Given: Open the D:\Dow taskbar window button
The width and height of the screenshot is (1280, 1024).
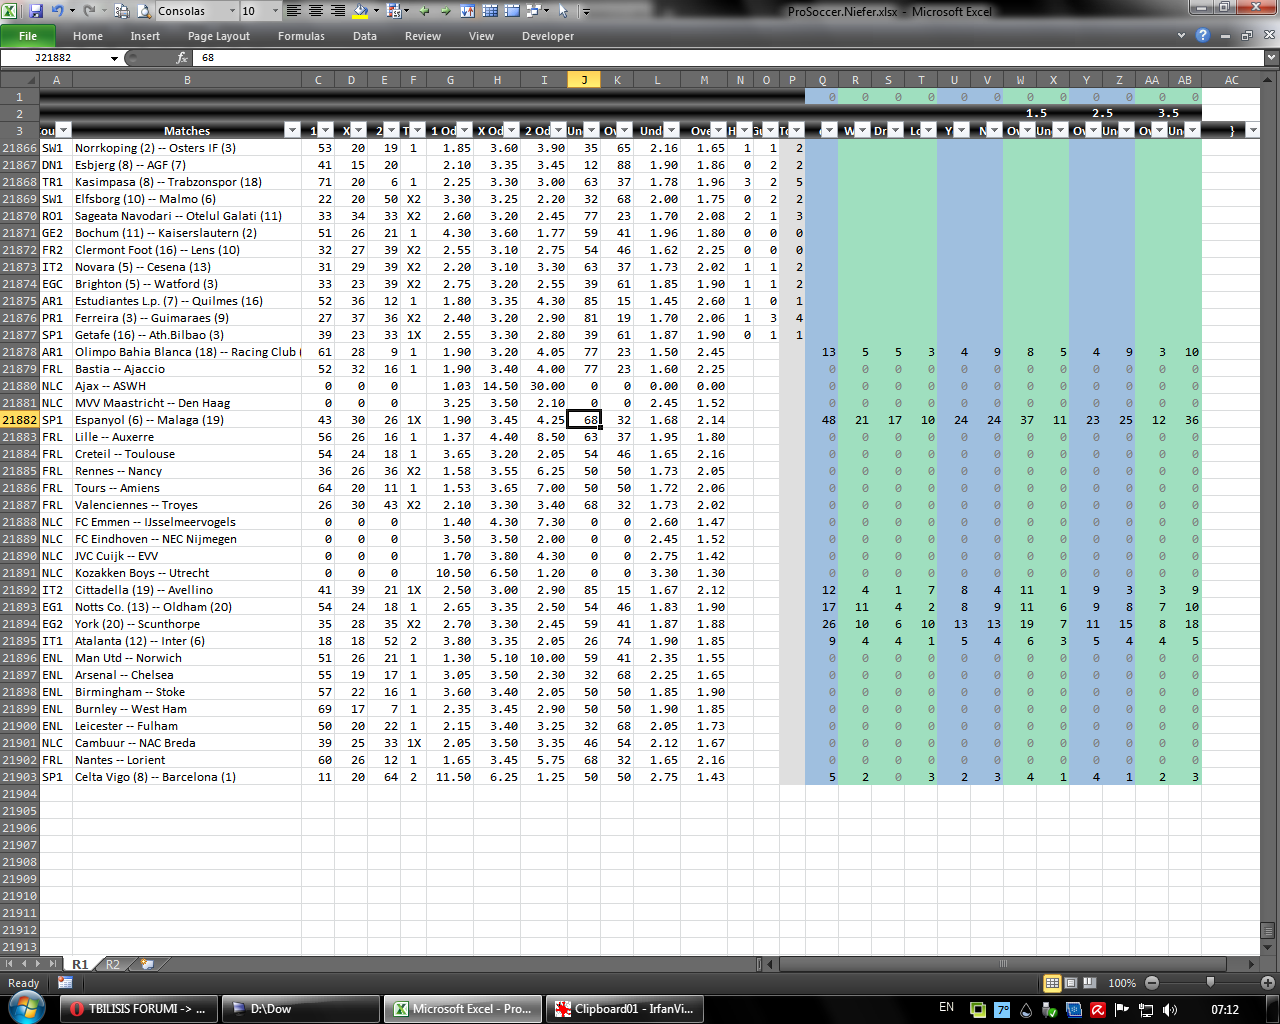Looking at the screenshot, I should 300,1009.
